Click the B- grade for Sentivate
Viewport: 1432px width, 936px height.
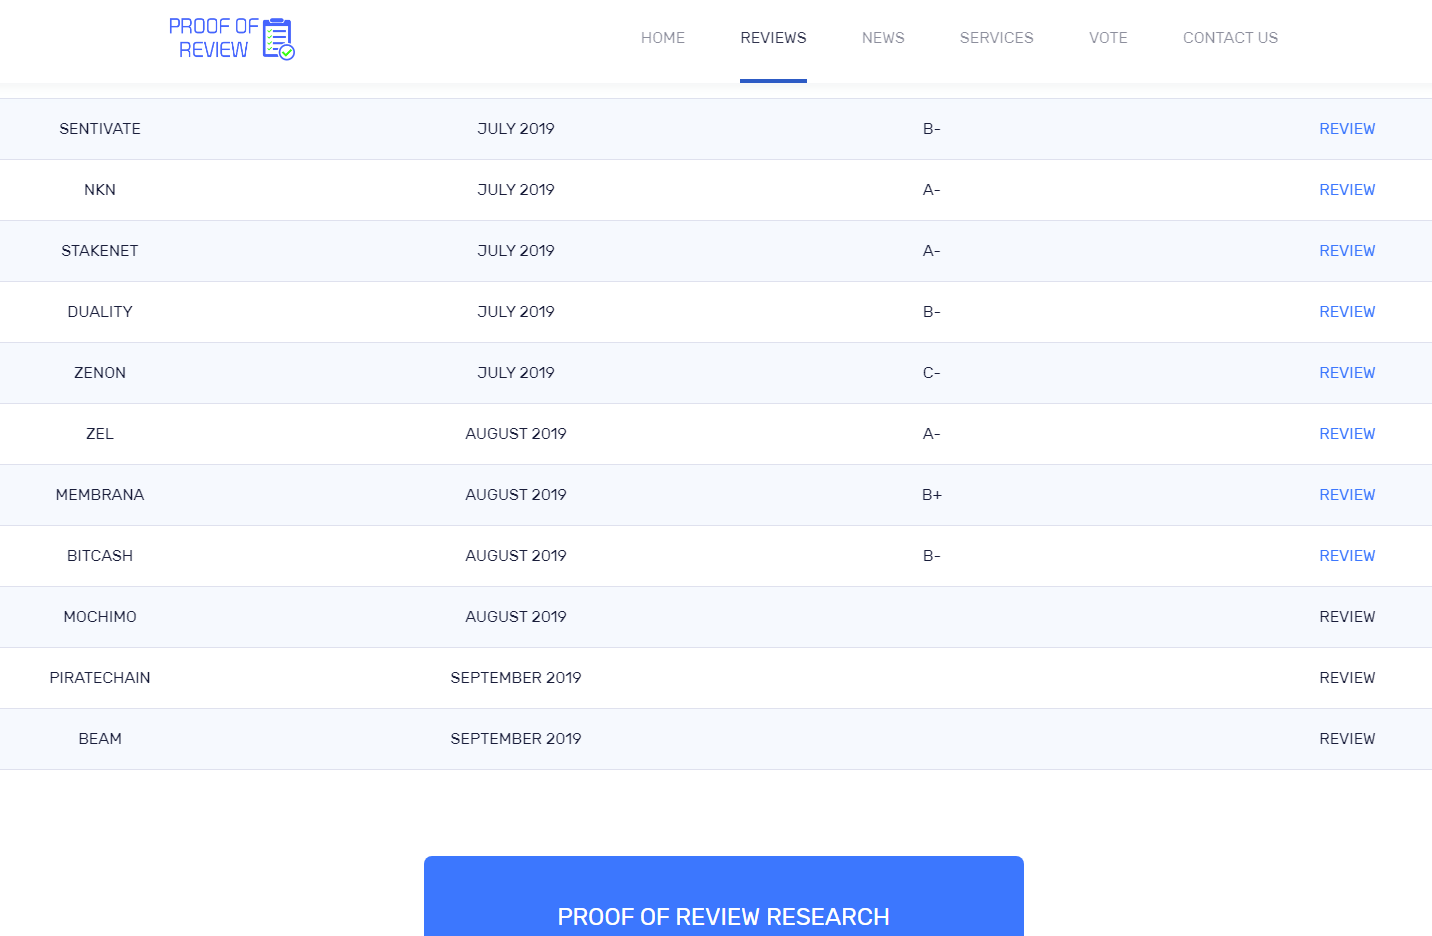[932, 129]
